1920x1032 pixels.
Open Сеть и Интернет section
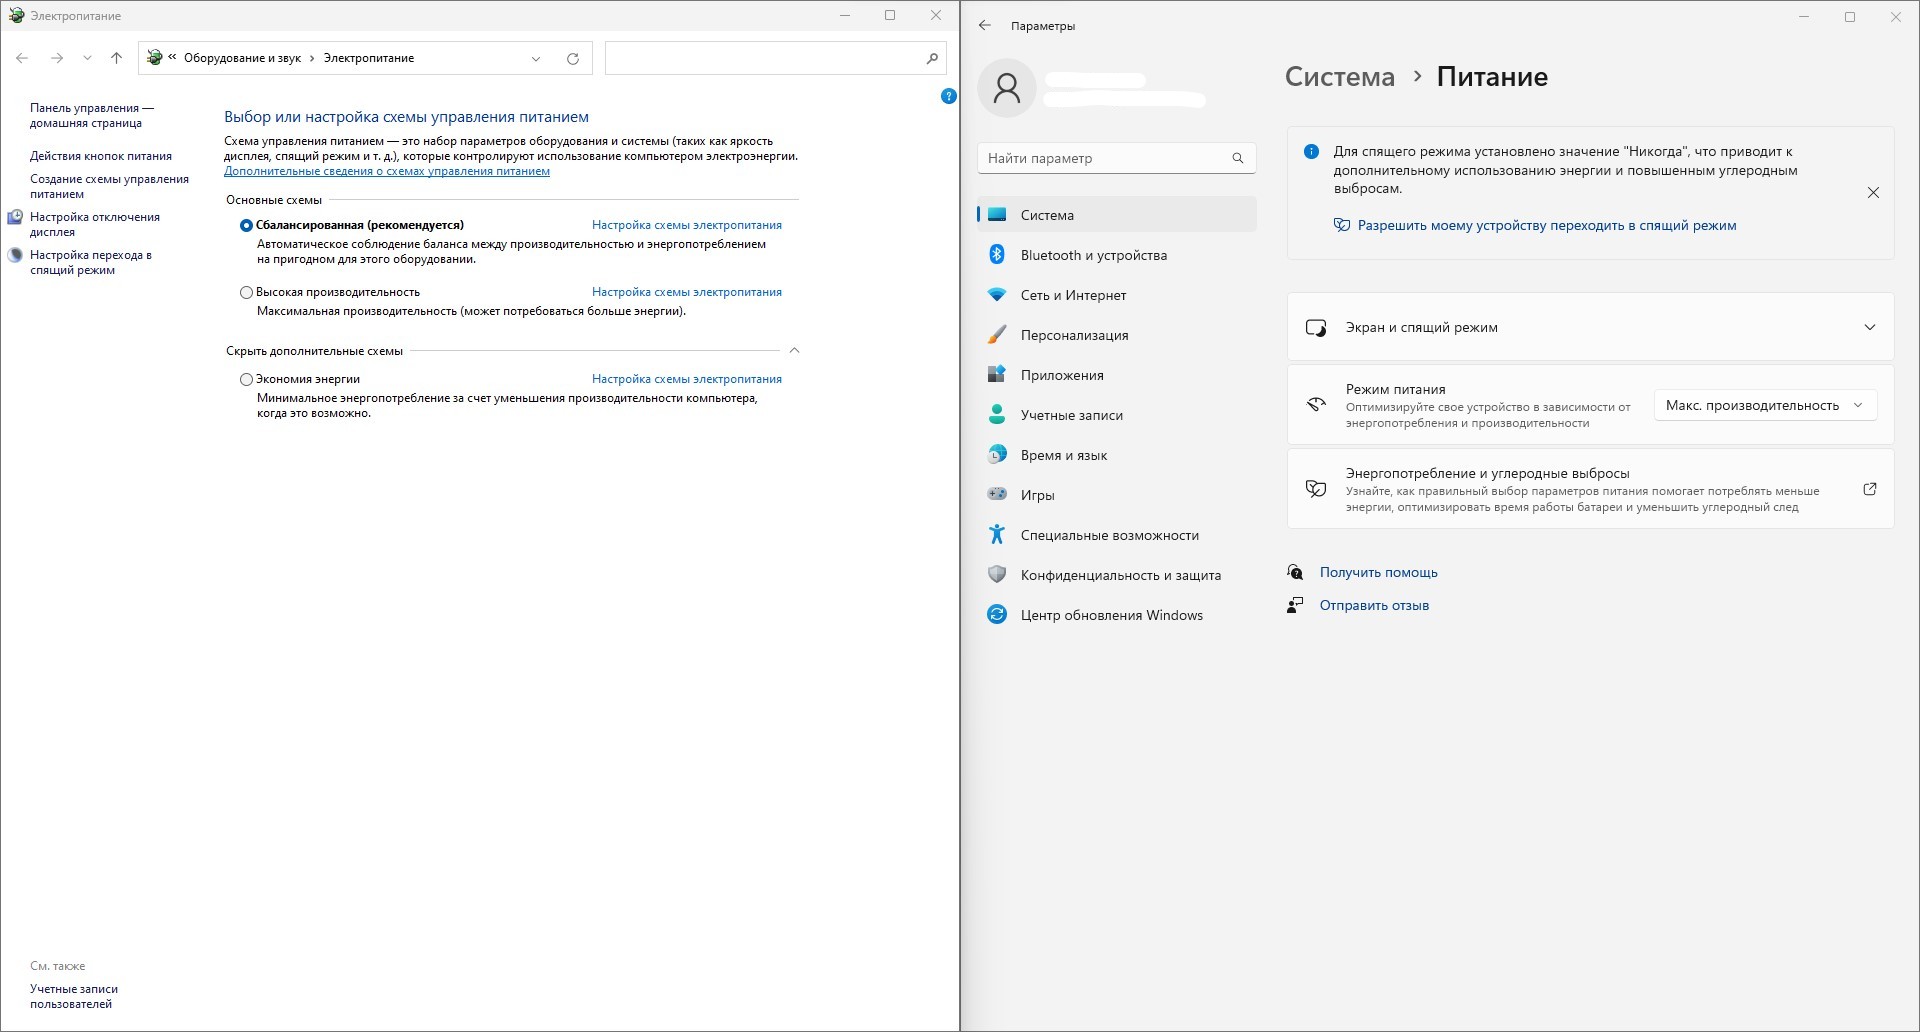pyautogui.click(x=1117, y=295)
